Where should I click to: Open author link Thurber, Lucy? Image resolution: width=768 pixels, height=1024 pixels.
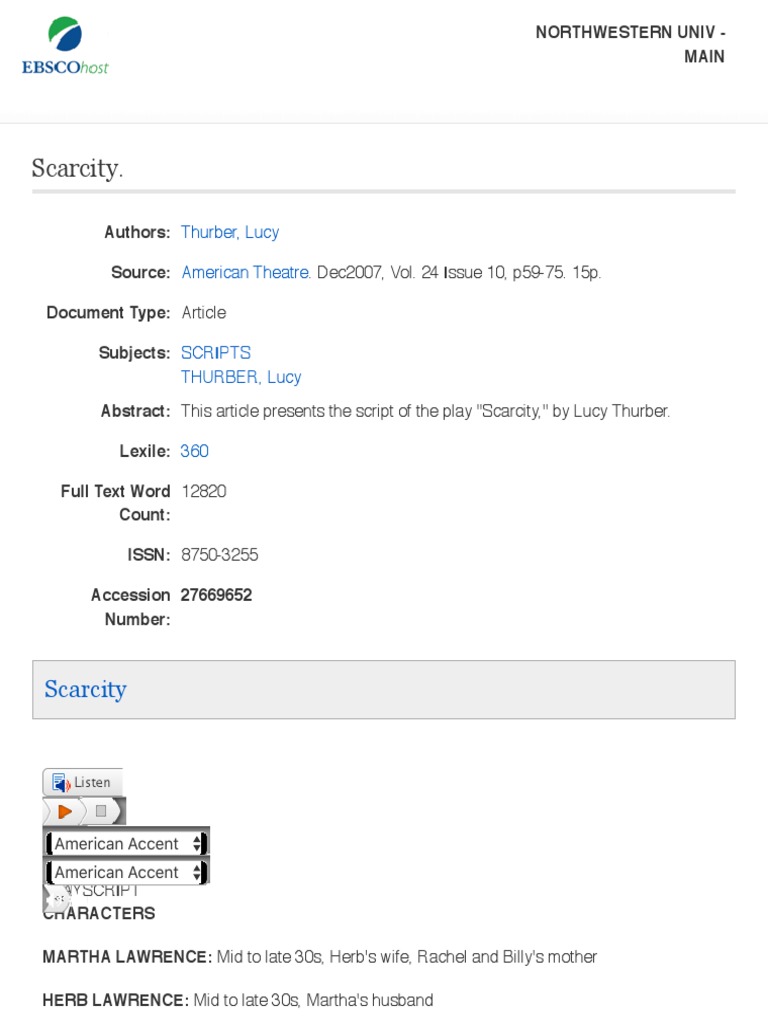230,232
